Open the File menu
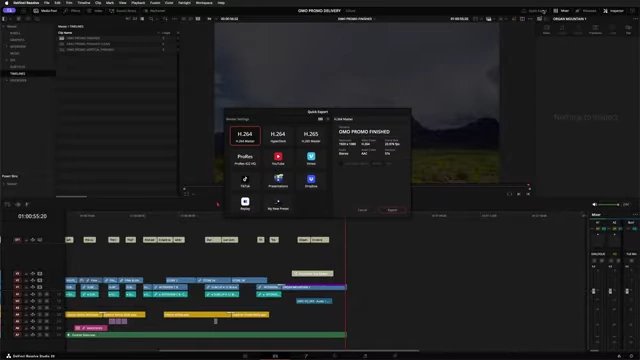Image resolution: width=640 pixels, height=360 pixels. click(x=47, y=3)
